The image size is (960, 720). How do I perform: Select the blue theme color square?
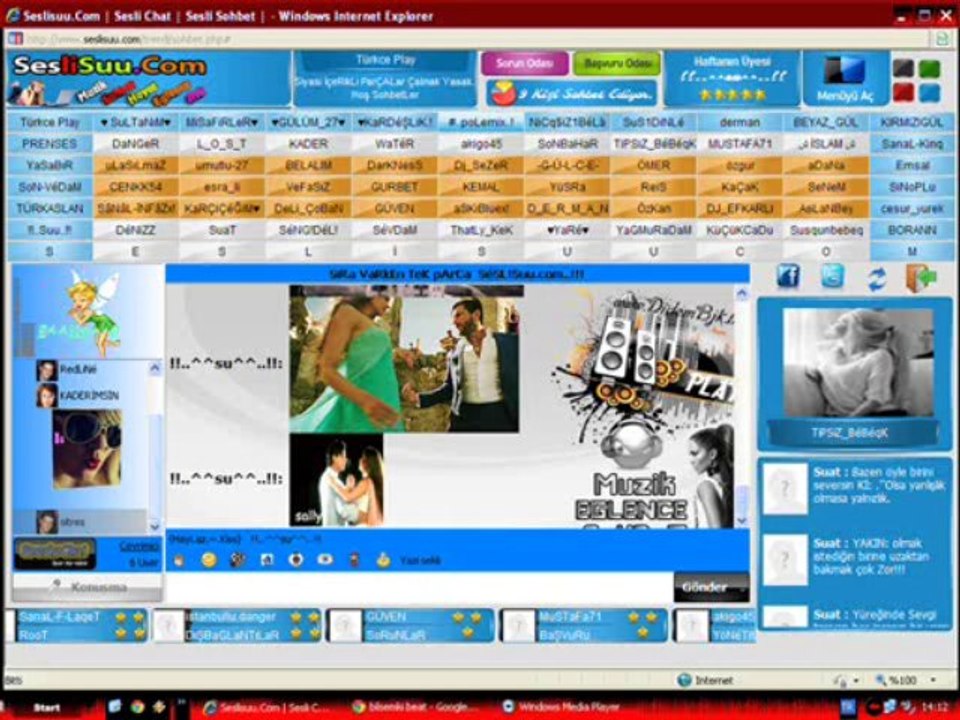[x=929, y=93]
